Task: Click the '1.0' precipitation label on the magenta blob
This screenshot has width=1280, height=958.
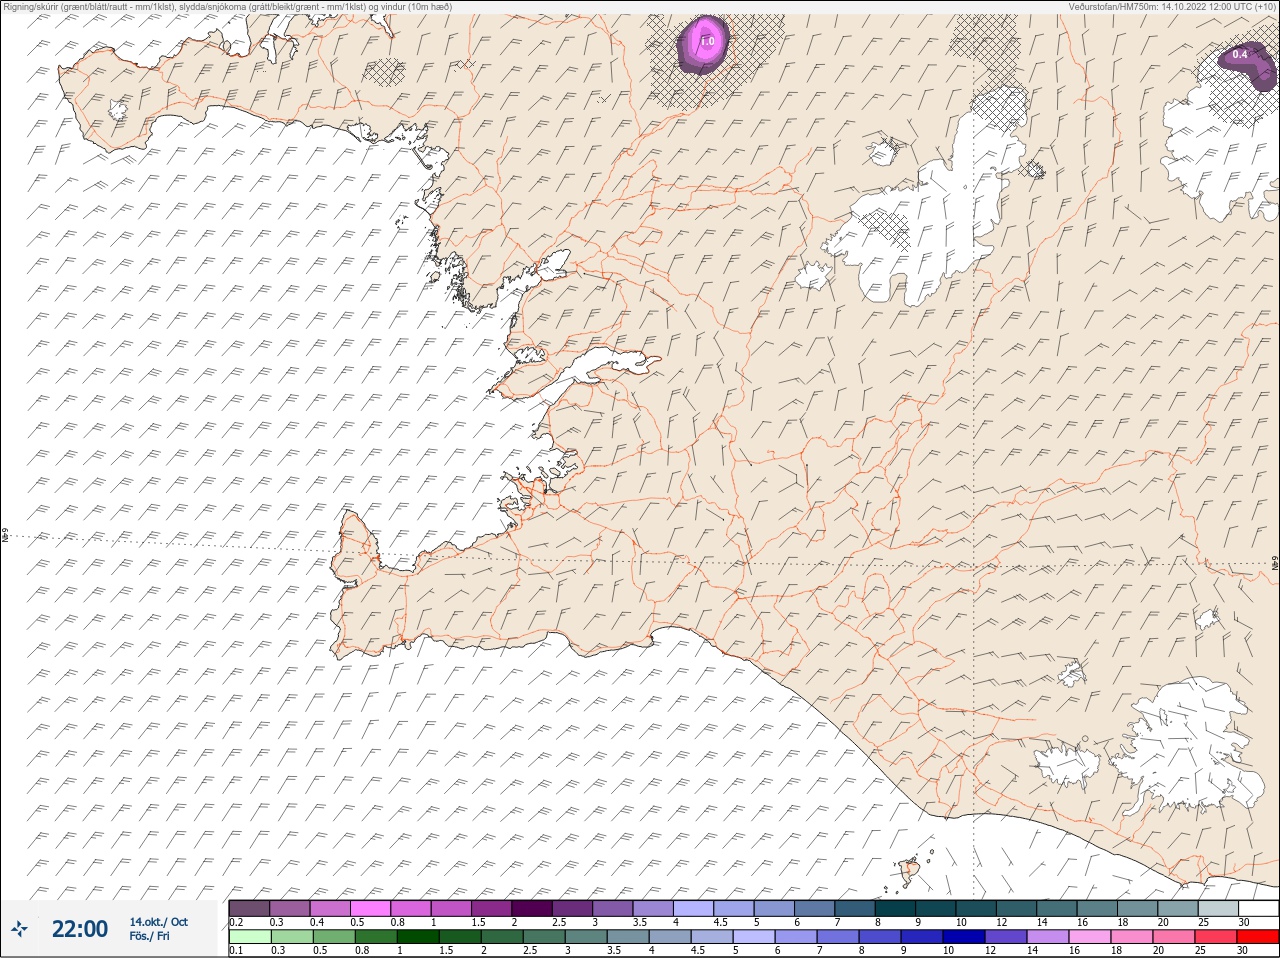Action: coord(707,42)
